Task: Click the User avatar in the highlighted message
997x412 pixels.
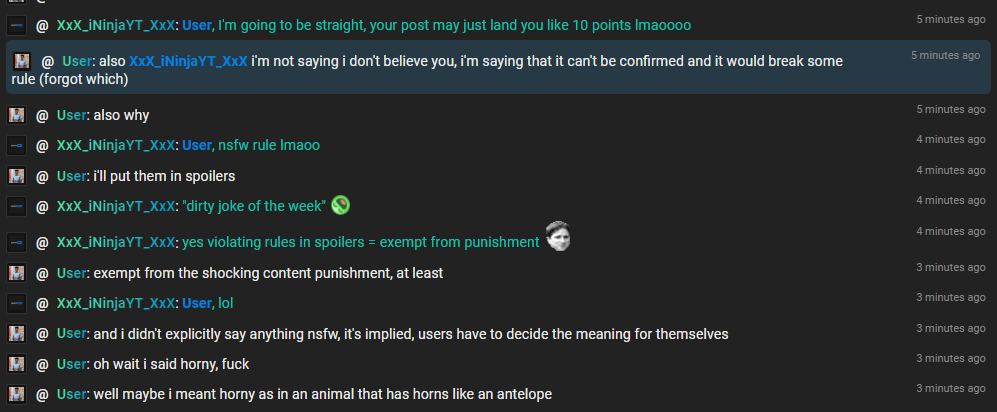Action: (x=22, y=62)
